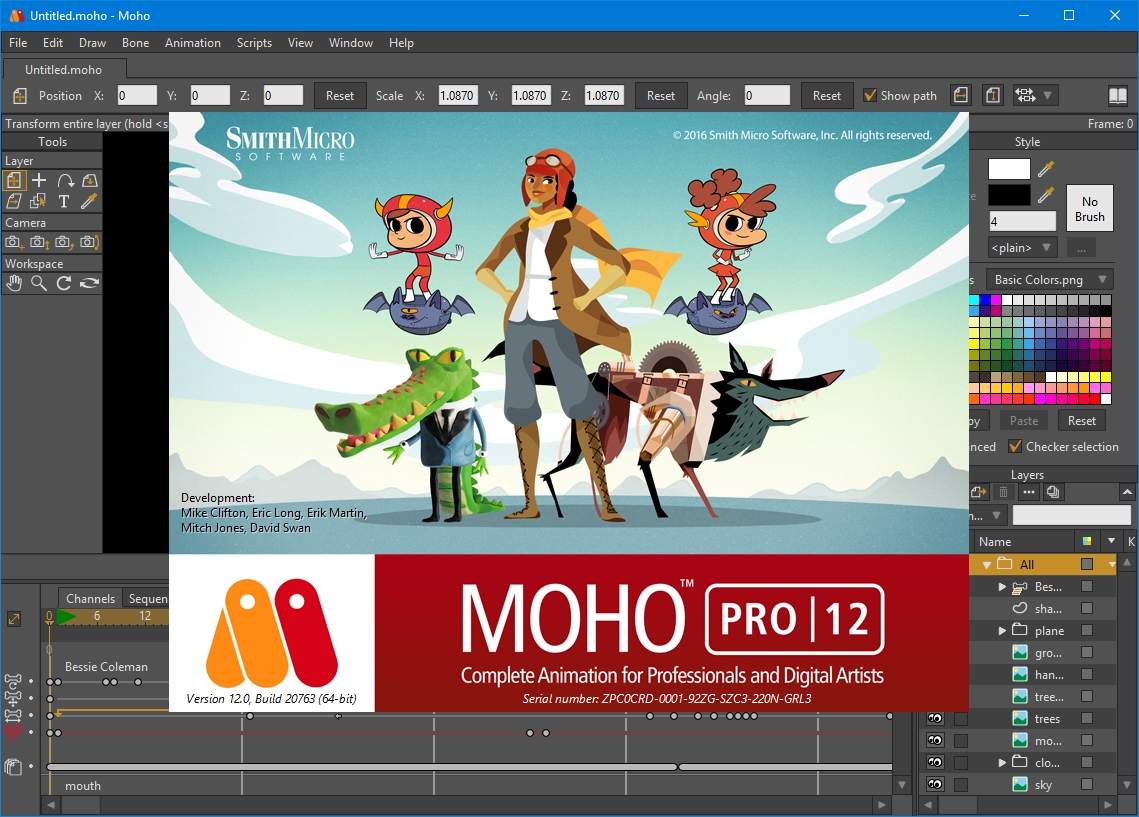Toggle the eye next to the clo... layer
The width and height of the screenshot is (1139, 817).
(x=935, y=763)
